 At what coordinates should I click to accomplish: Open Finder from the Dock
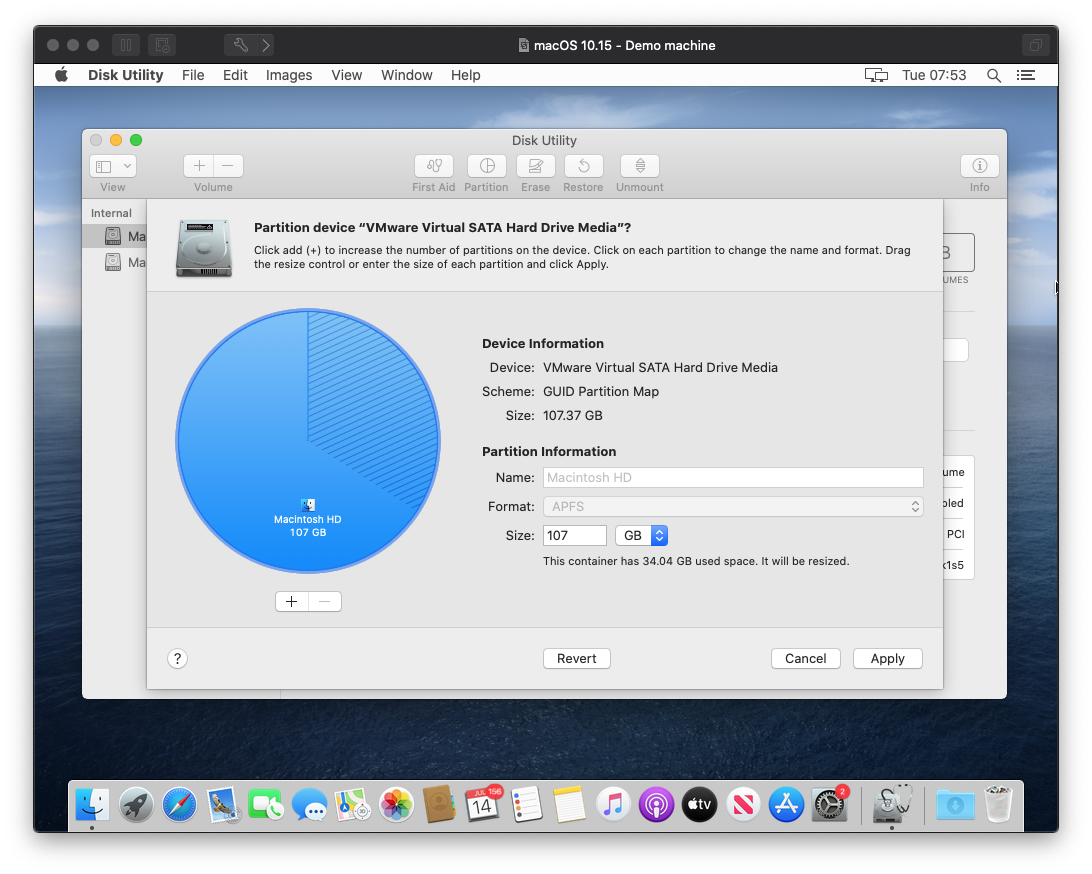[92, 805]
